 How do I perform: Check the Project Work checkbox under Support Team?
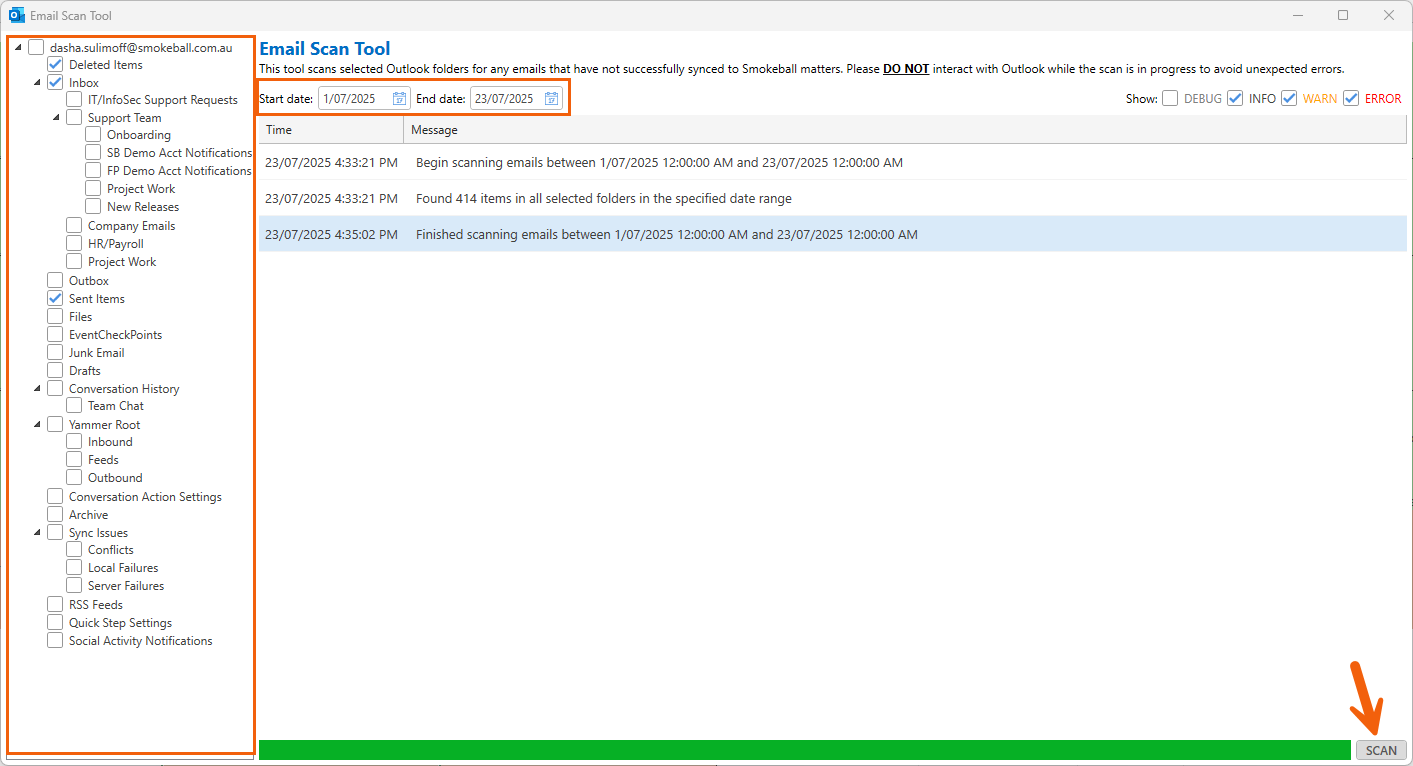coord(93,189)
